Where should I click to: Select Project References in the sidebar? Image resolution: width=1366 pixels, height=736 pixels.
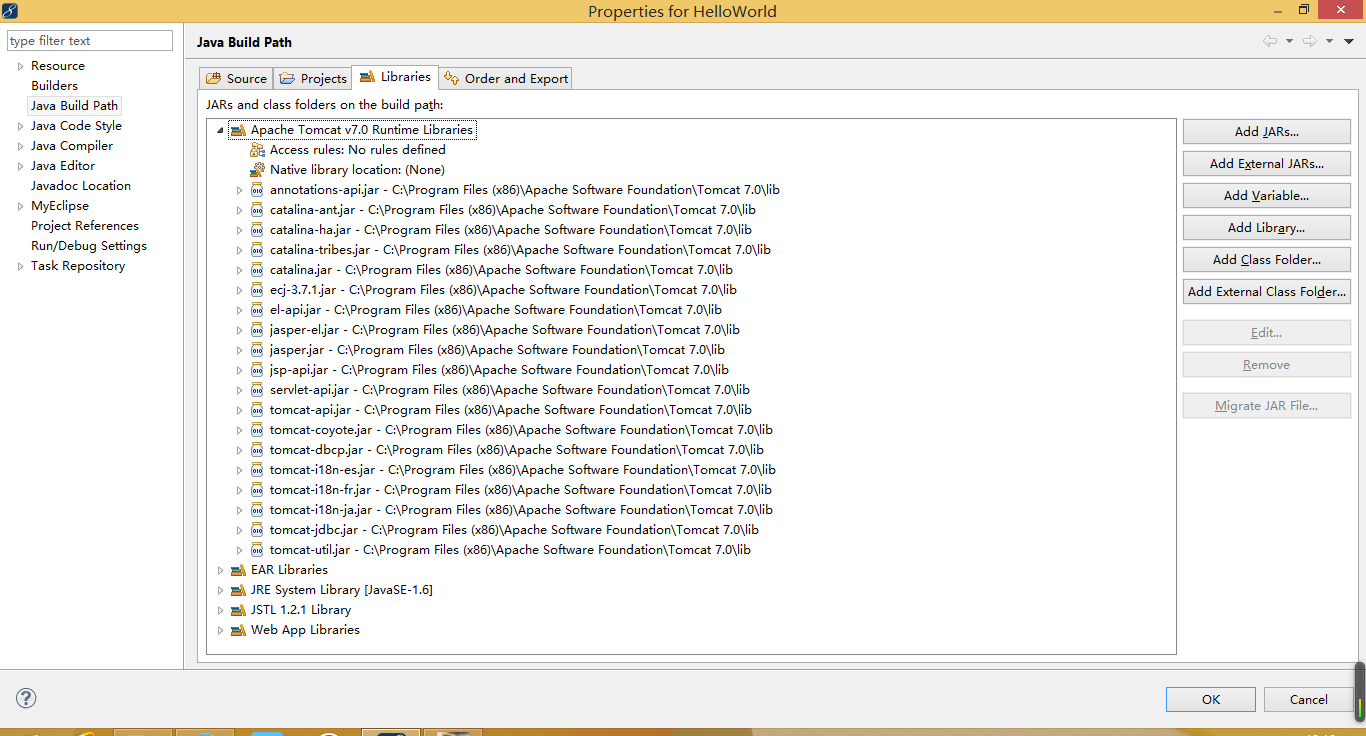[x=85, y=226]
